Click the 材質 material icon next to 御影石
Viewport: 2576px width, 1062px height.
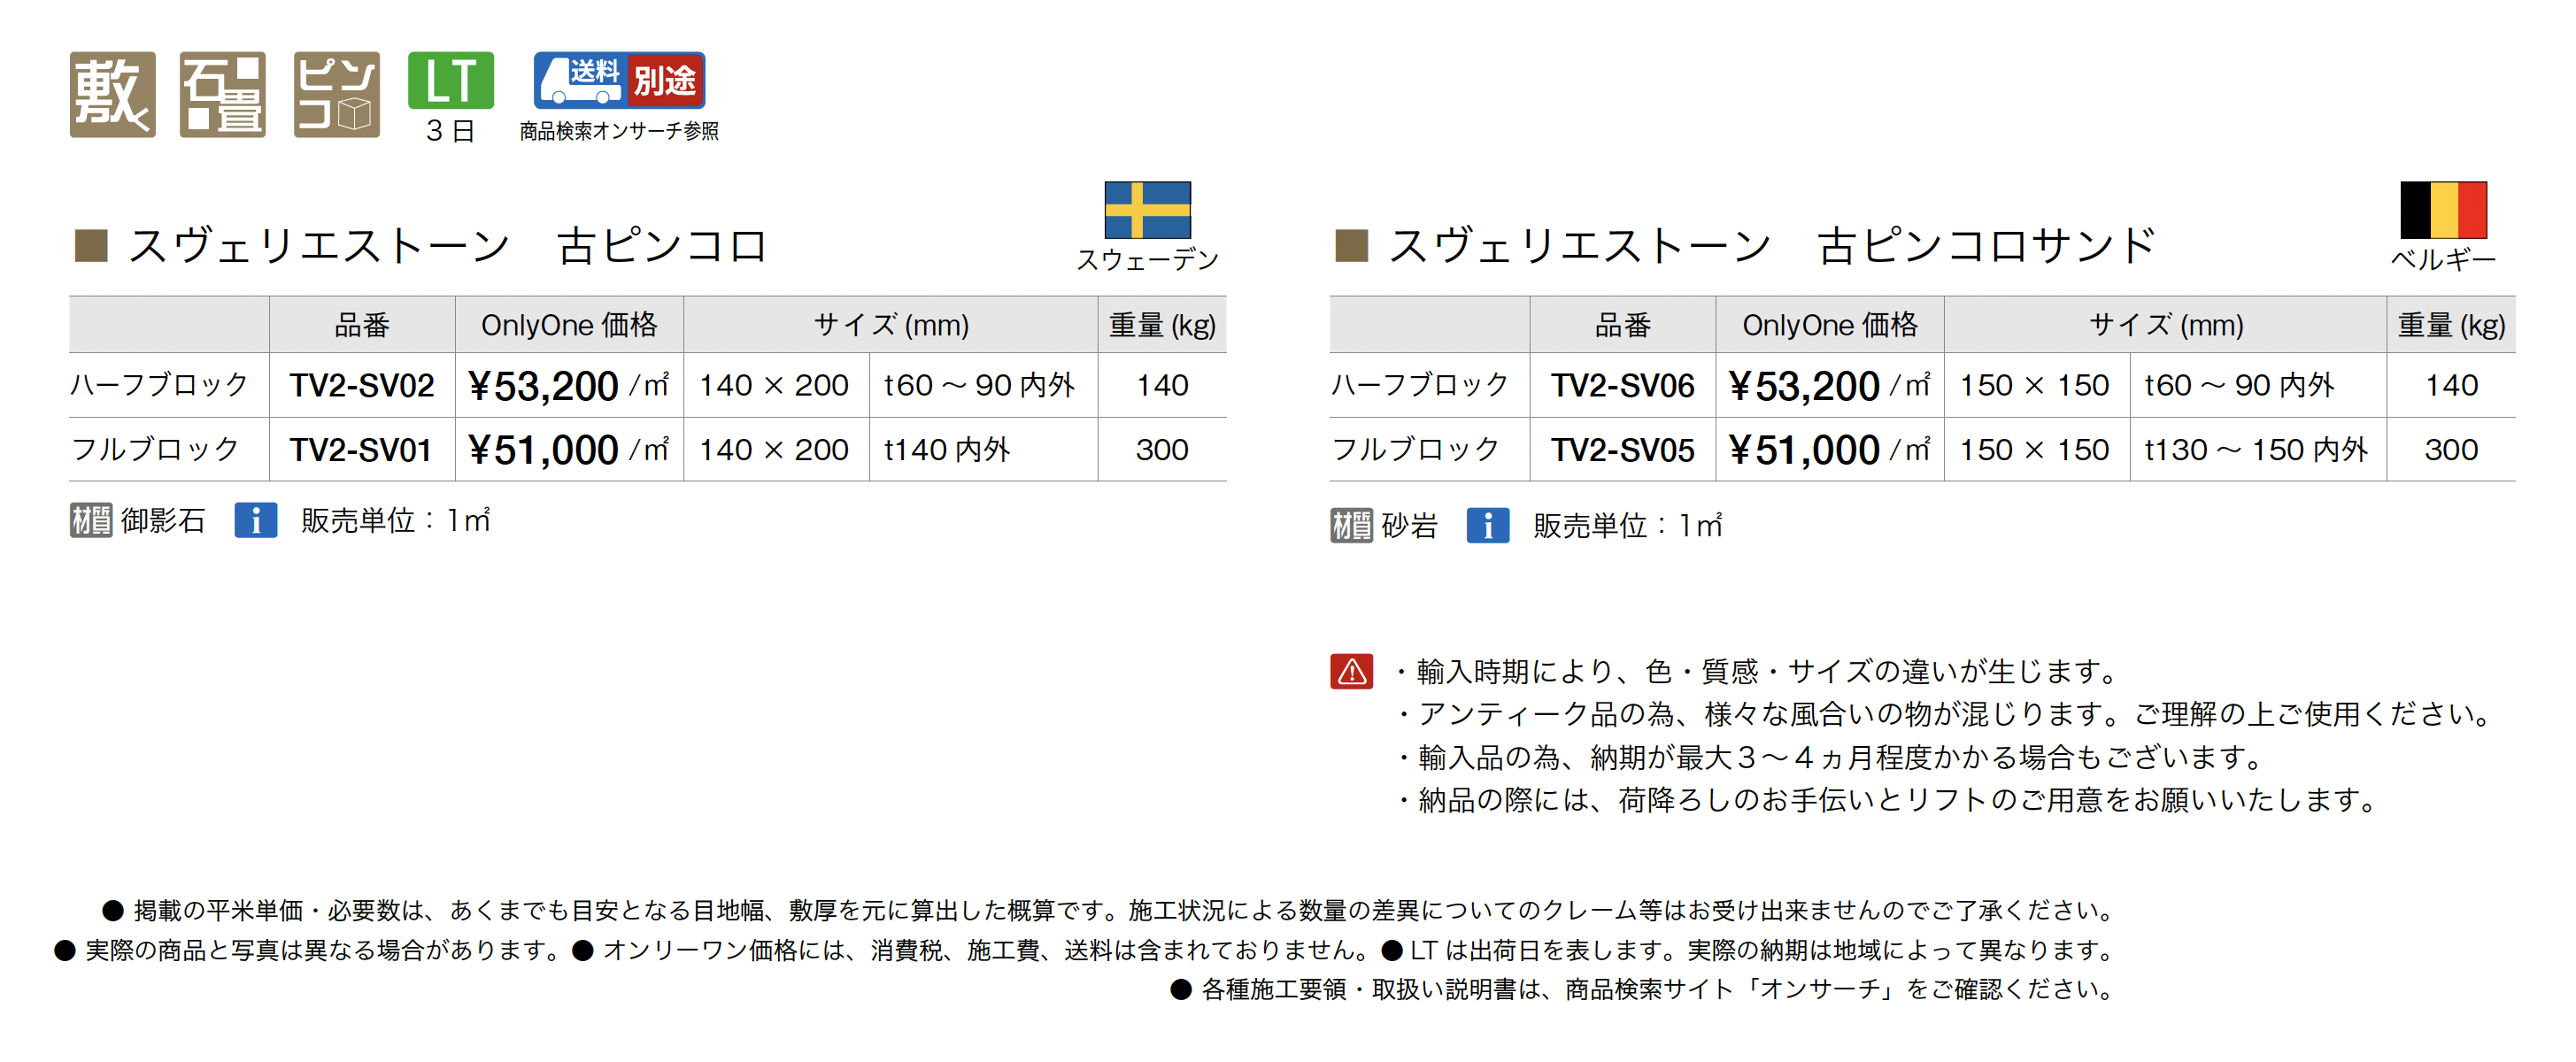(91, 520)
